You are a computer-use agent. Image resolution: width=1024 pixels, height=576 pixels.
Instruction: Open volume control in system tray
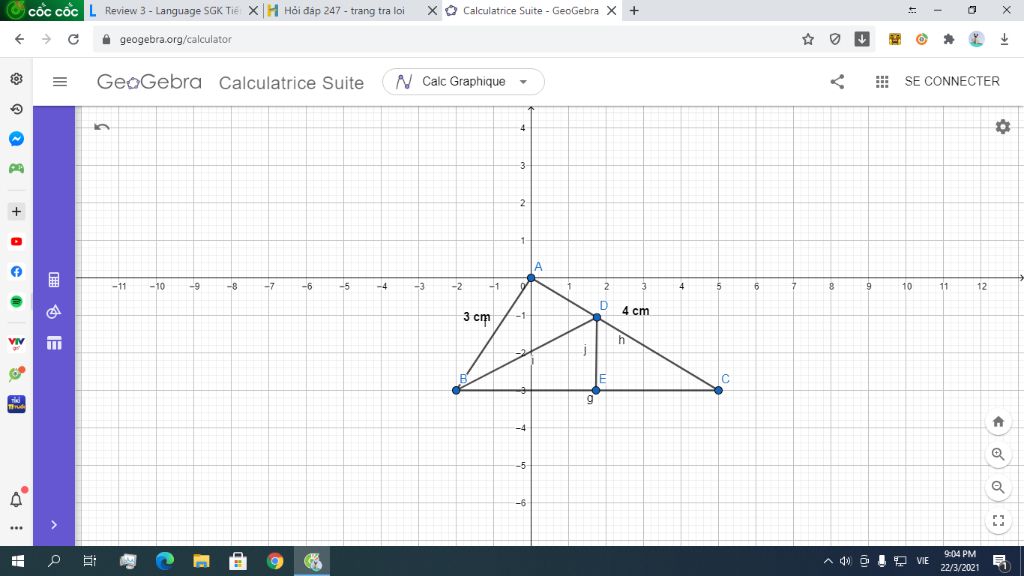[846, 561]
